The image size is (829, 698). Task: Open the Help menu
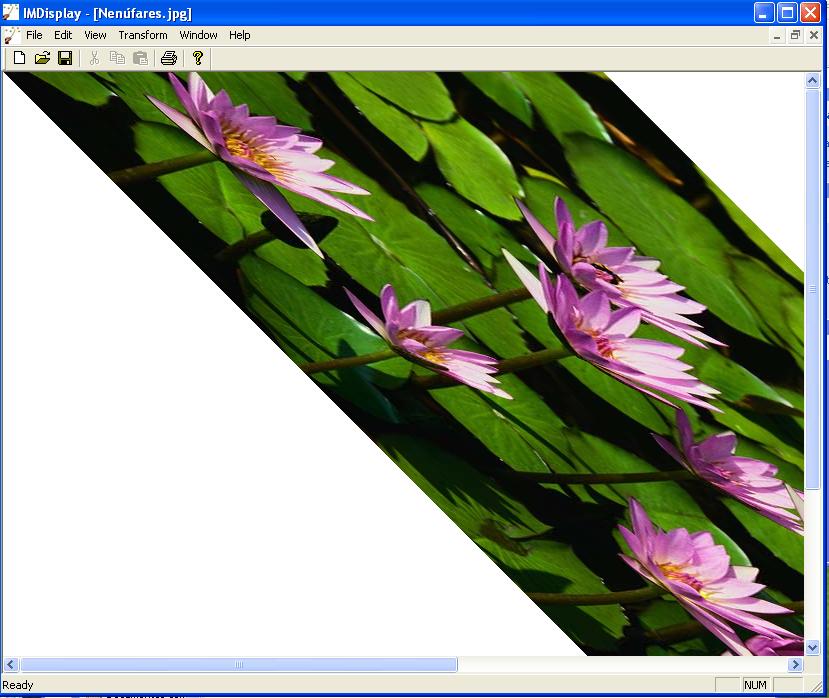click(x=240, y=35)
